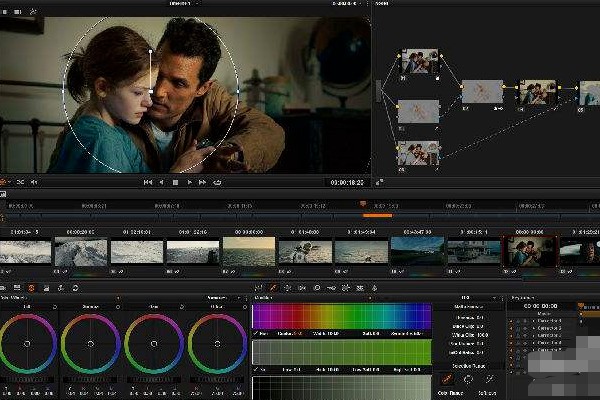600x400 pixels.
Task: Select the sunset ocean clip thumbnail
Action: click(248, 252)
